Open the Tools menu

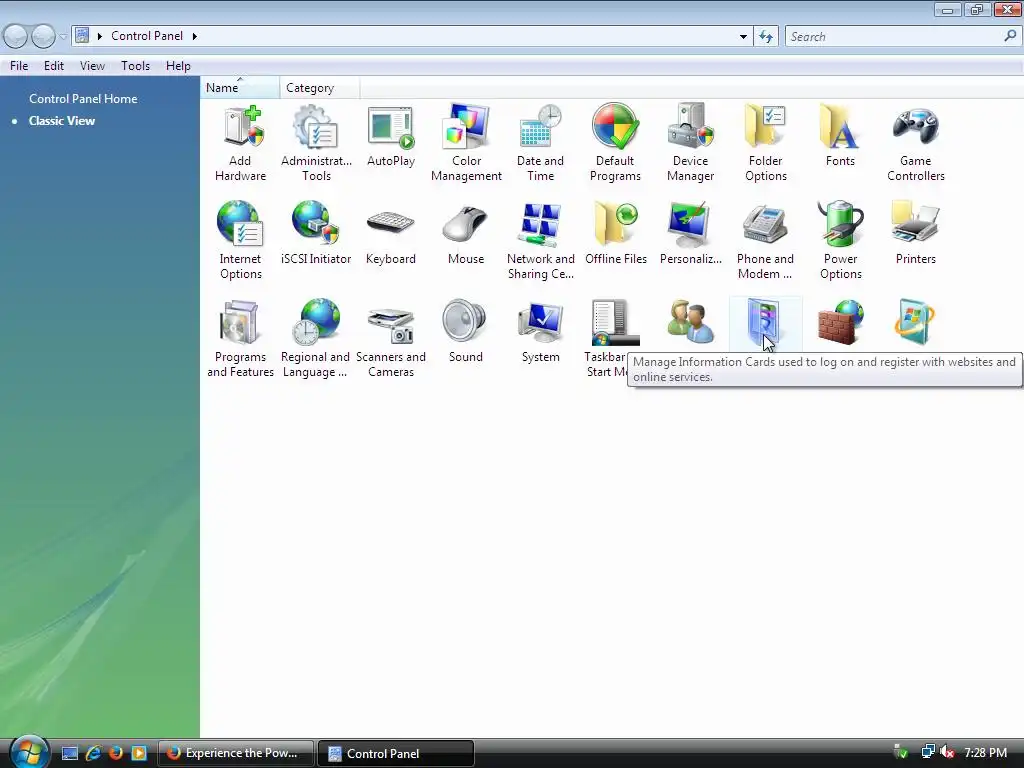[x=135, y=66]
